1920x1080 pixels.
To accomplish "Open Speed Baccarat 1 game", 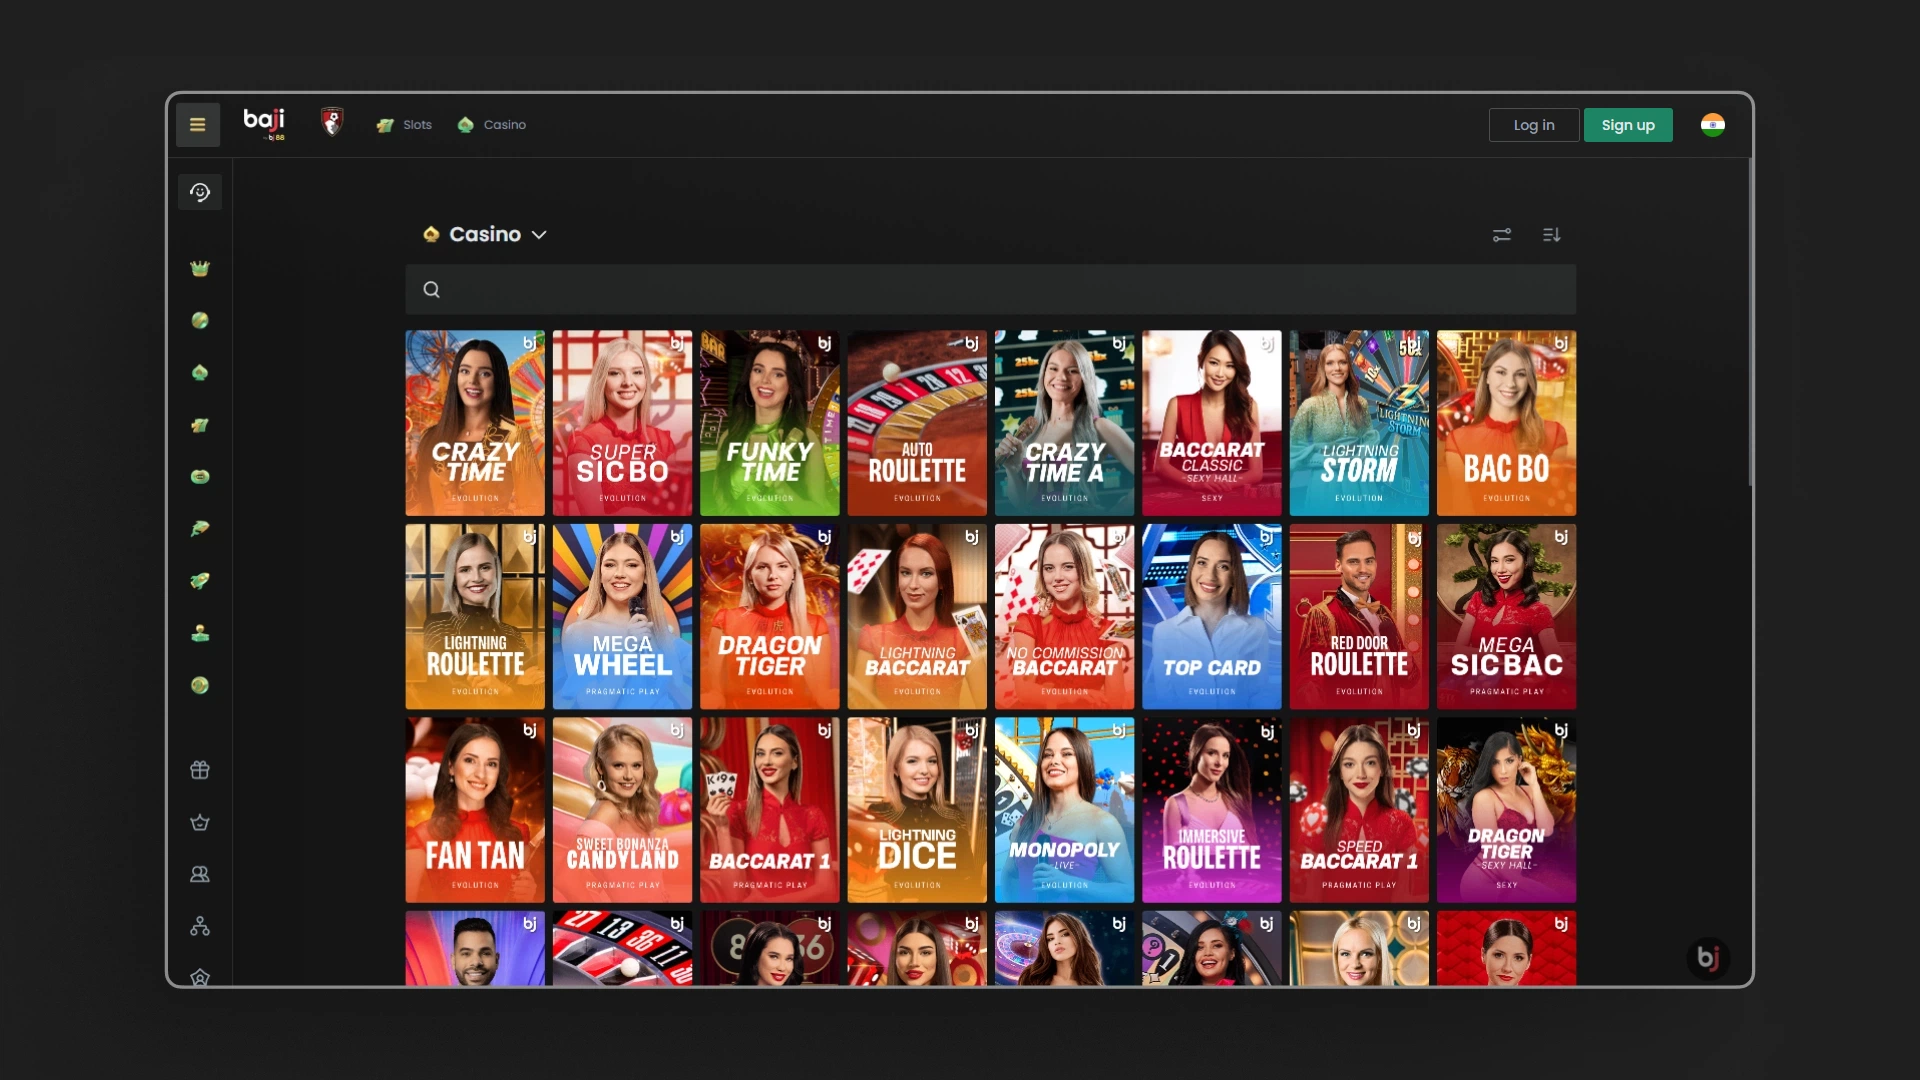I will coord(1359,810).
